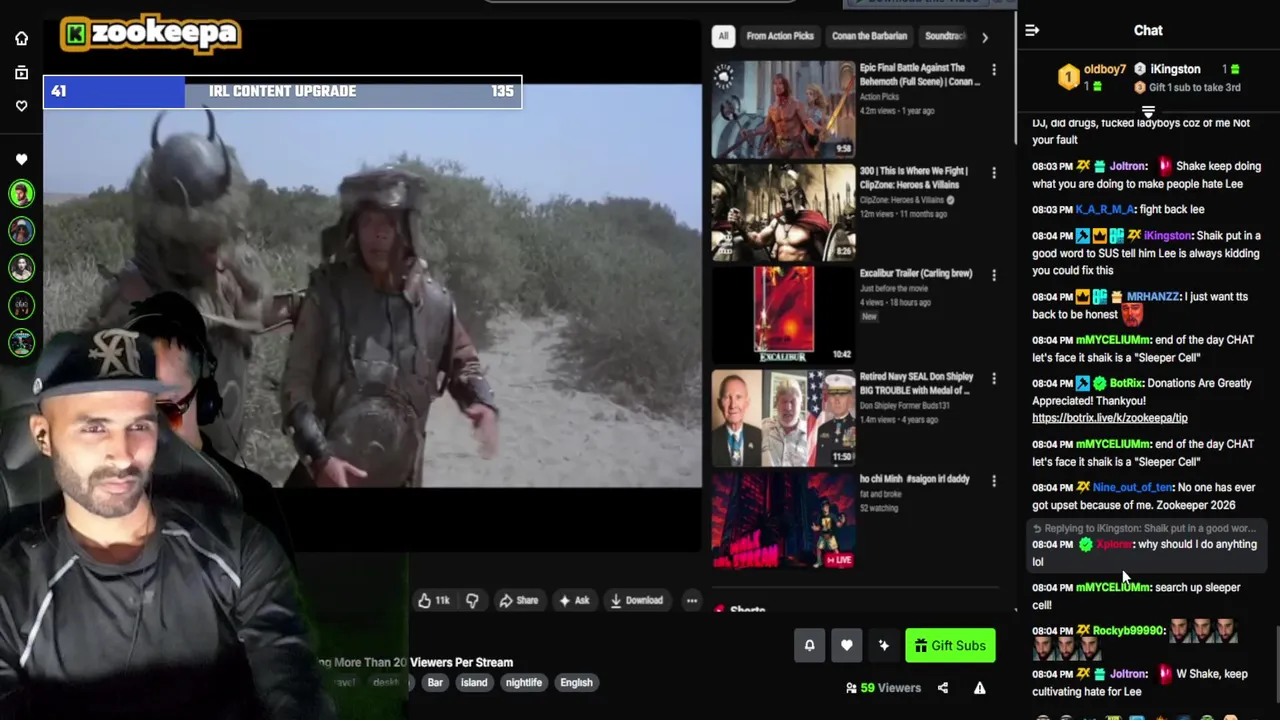The image size is (1280, 720).
Task: Open options menu for 300 This Is Where We Fight
Action: [993, 173]
